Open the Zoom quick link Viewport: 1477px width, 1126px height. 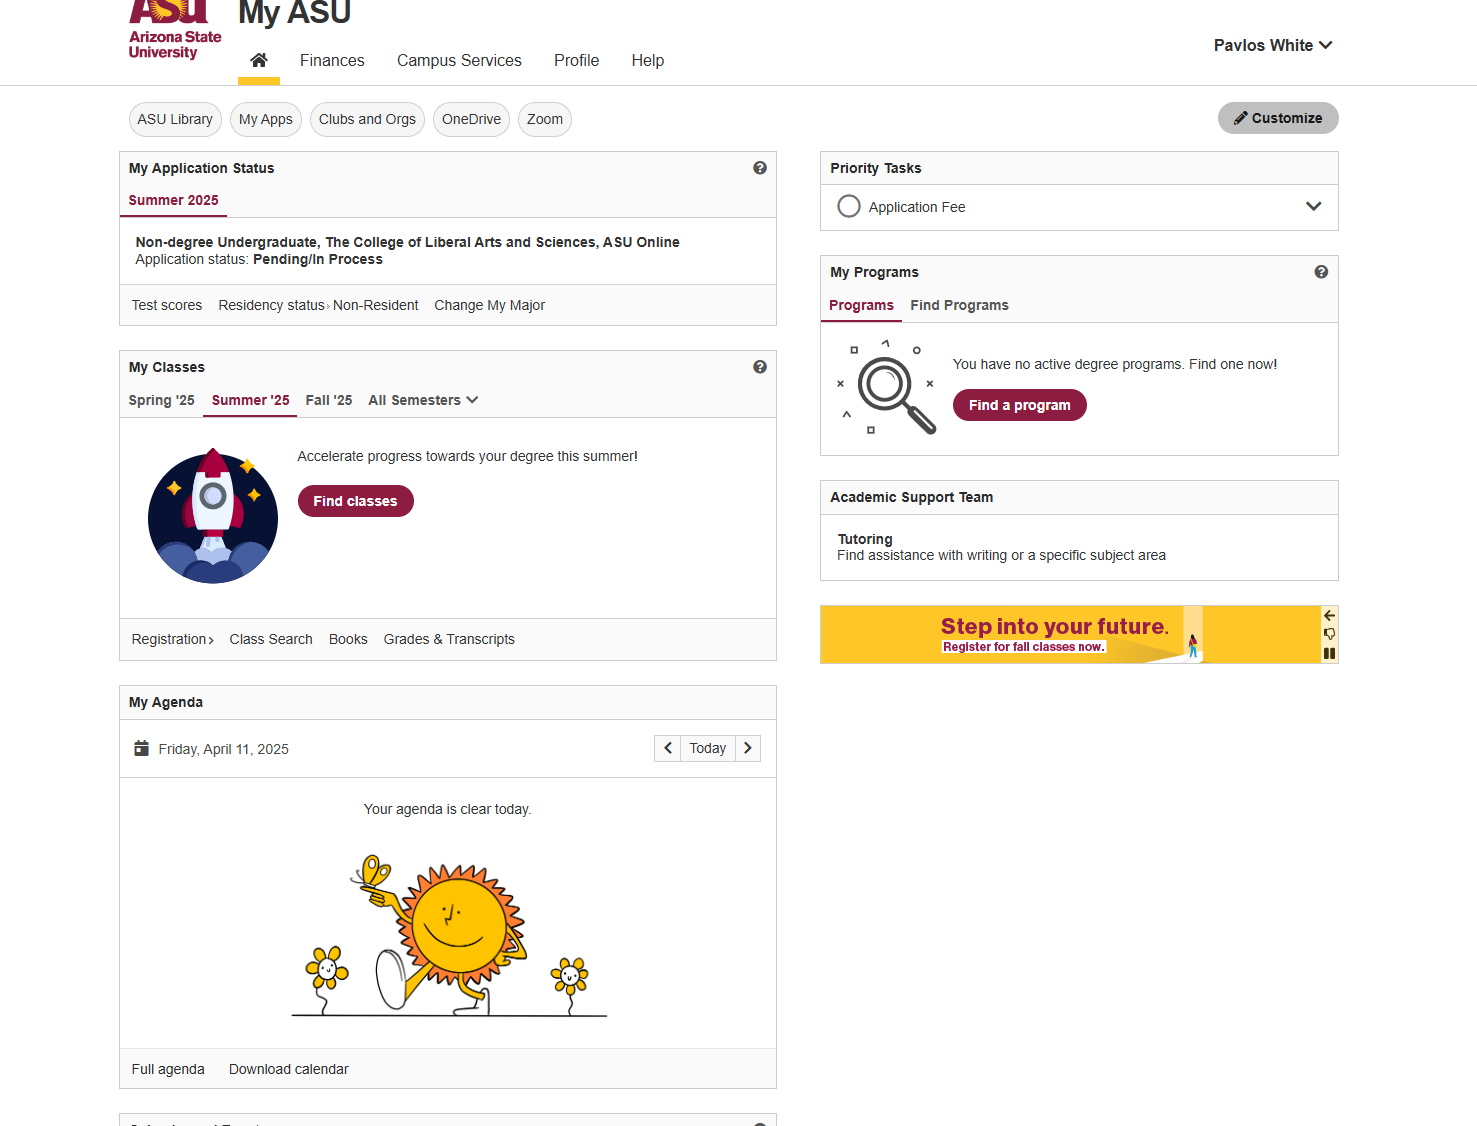(x=545, y=119)
